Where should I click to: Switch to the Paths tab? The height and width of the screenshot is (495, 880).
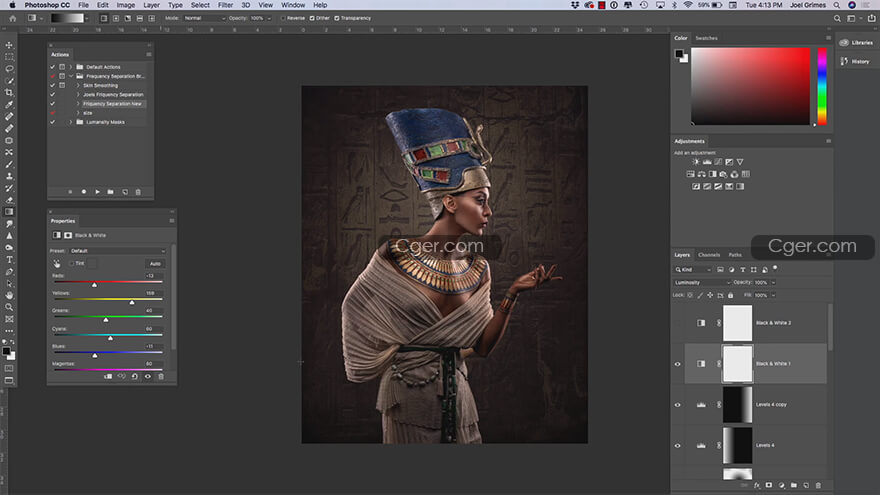coord(735,255)
